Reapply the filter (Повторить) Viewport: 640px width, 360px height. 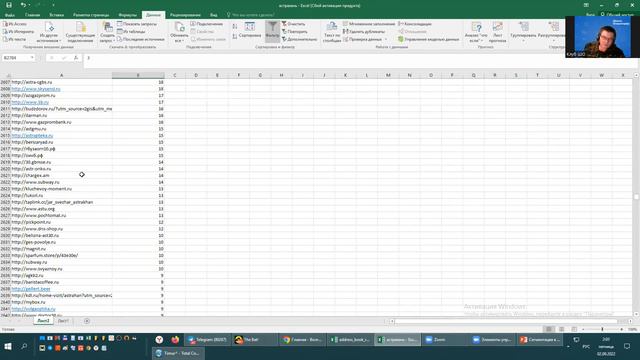[x=295, y=31]
